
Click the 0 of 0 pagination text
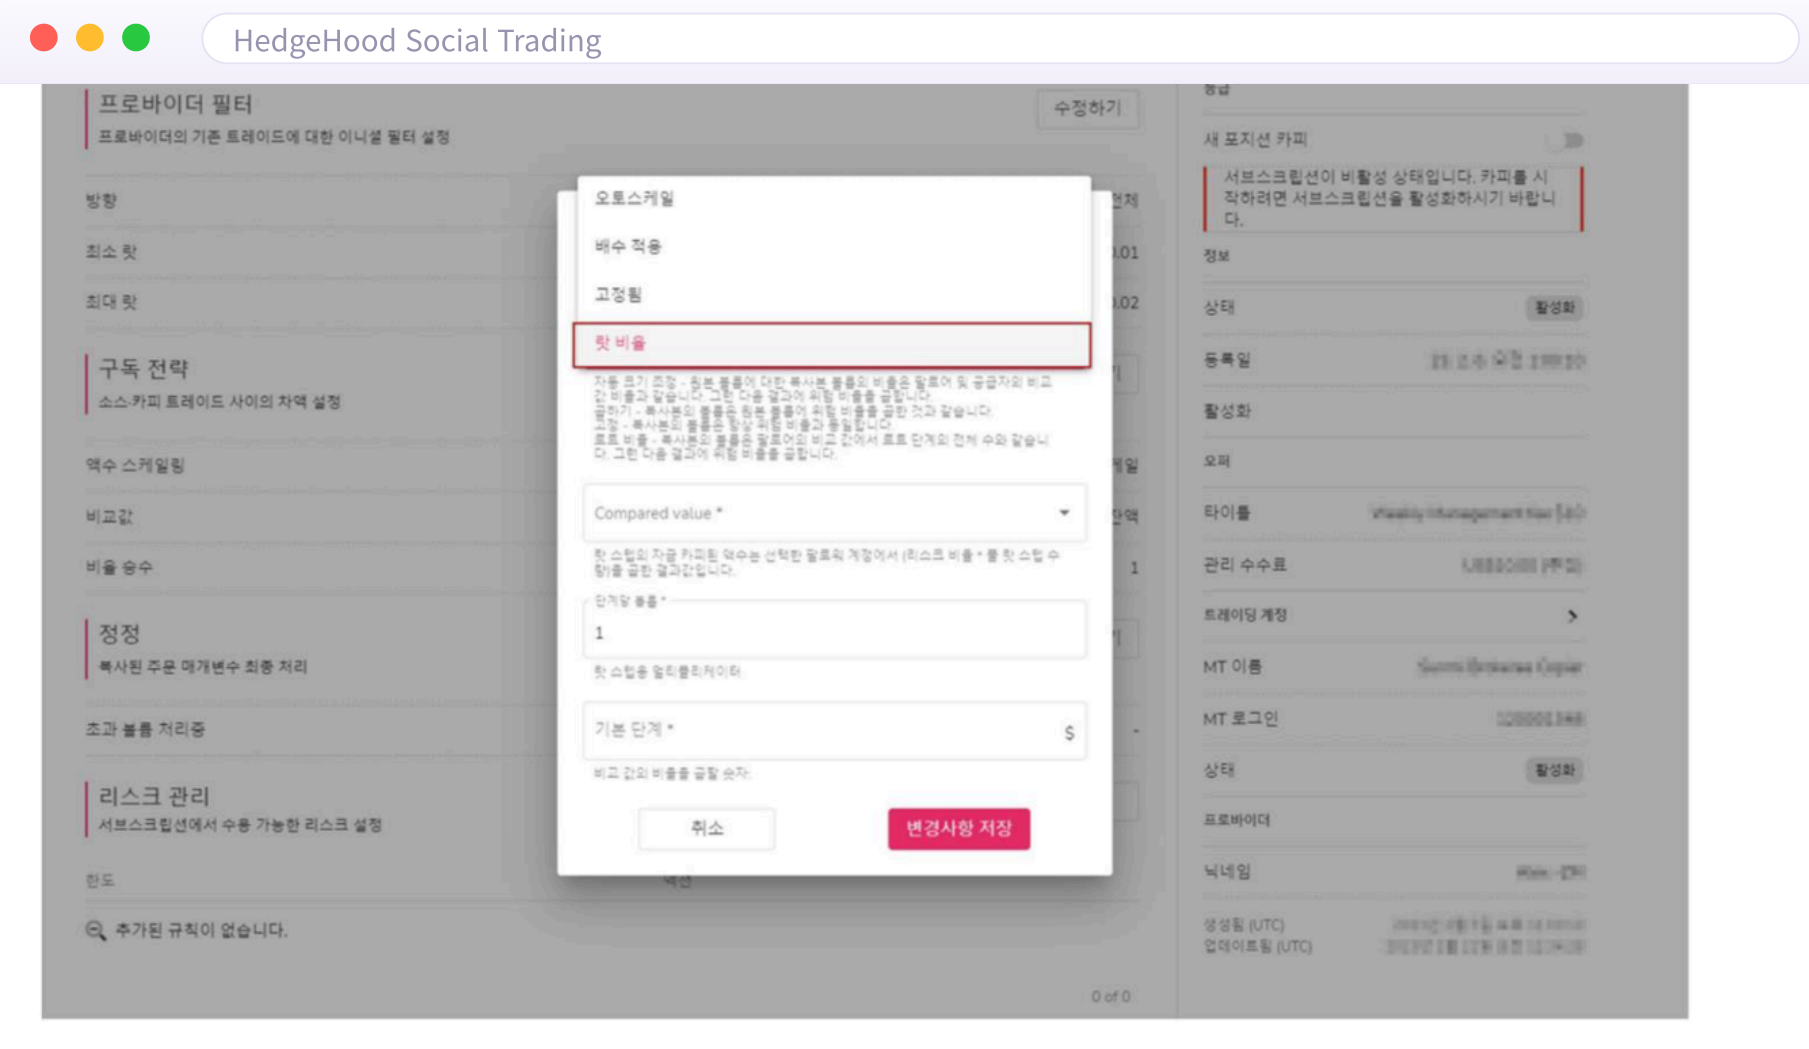pyautogui.click(x=1111, y=996)
